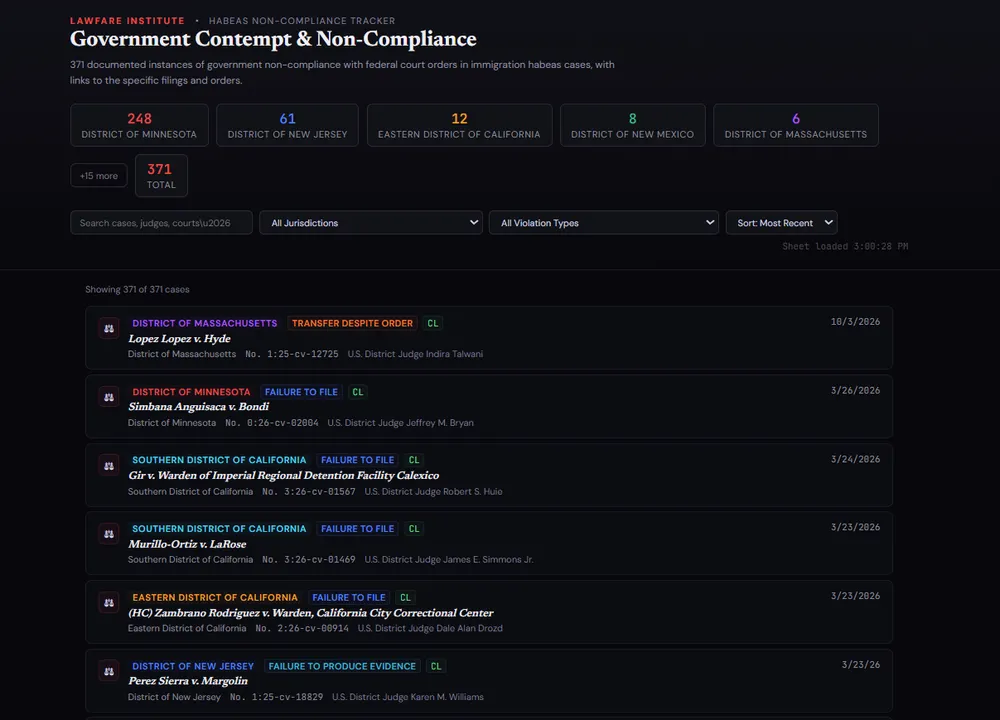1000x720 pixels.
Task: Click scales icon beside Lopez Lopez v. Hyde
Action: (108, 328)
